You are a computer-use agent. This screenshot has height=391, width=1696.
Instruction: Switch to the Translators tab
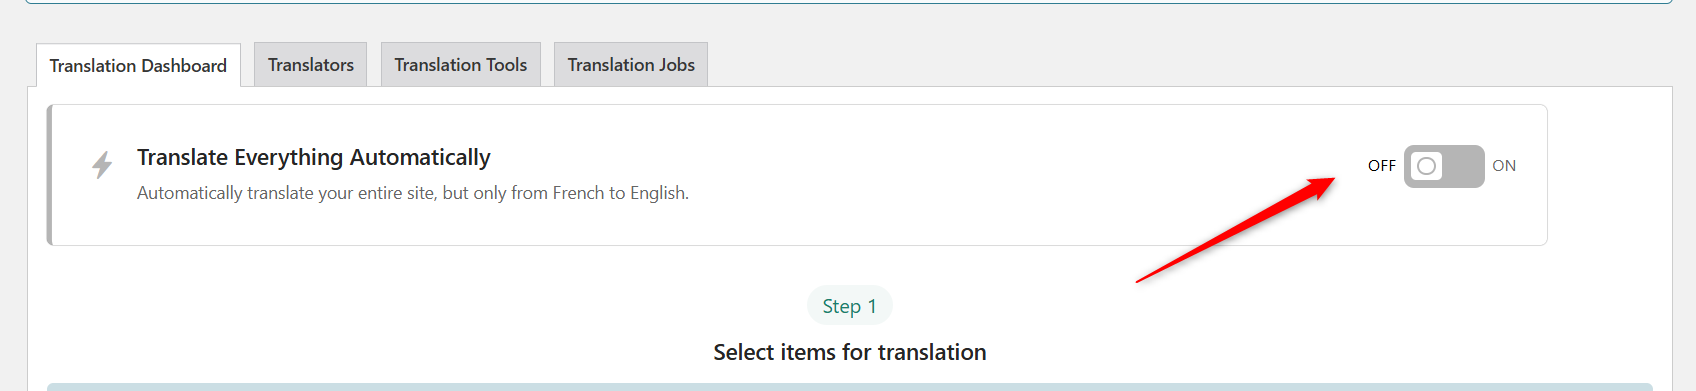tap(311, 64)
